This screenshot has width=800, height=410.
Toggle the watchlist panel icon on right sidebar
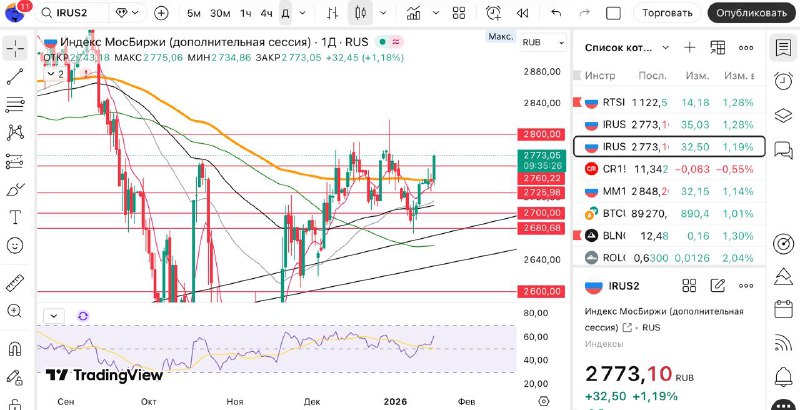click(783, 48)
